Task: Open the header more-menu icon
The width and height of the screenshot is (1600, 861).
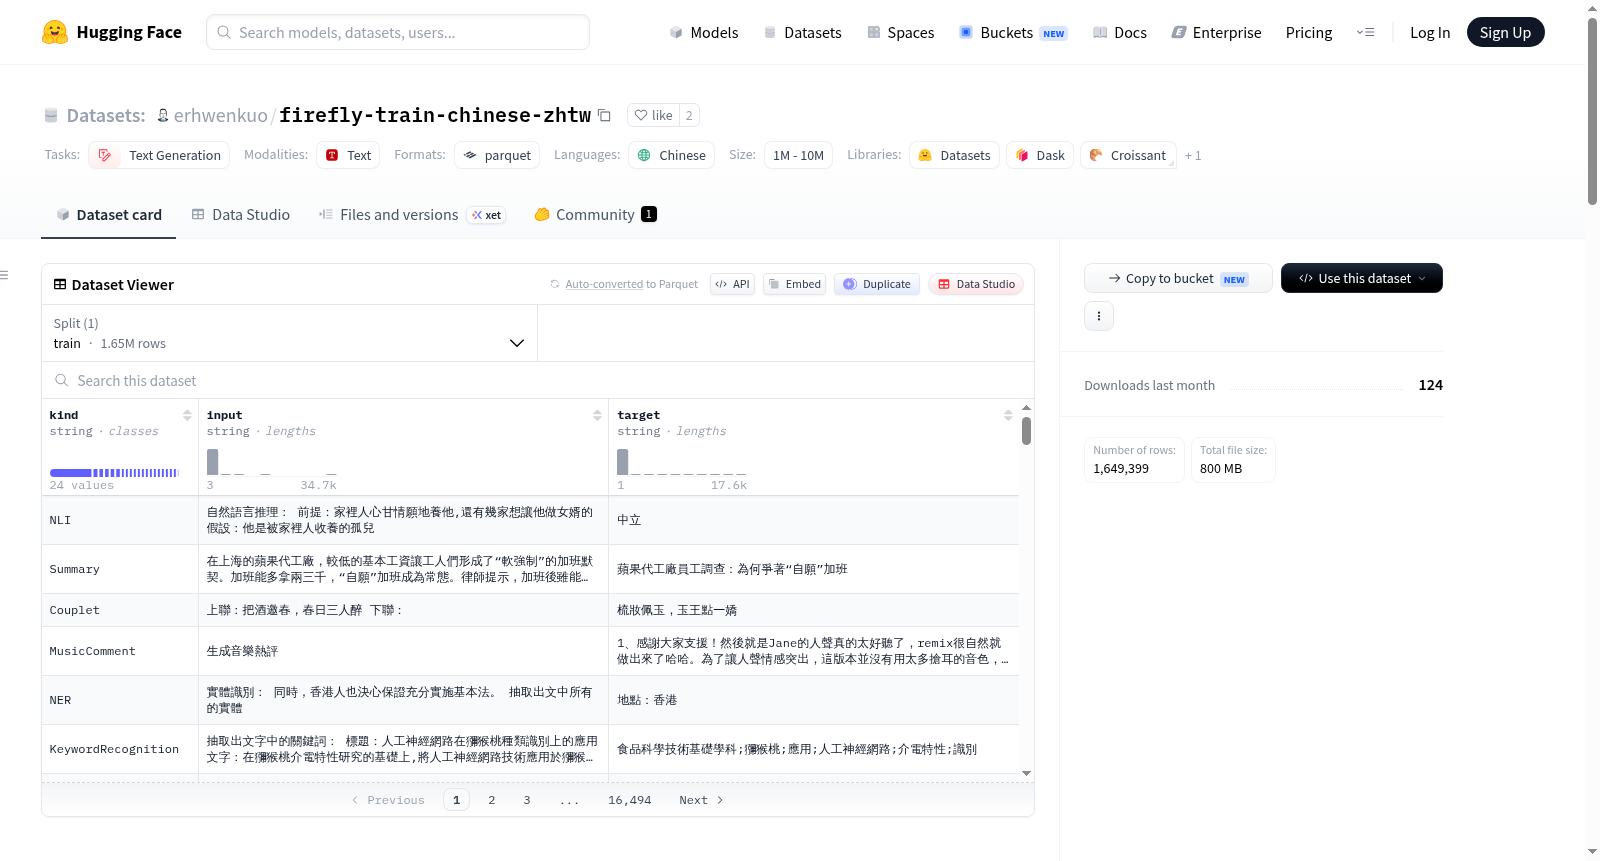Action: (1365, 32)
